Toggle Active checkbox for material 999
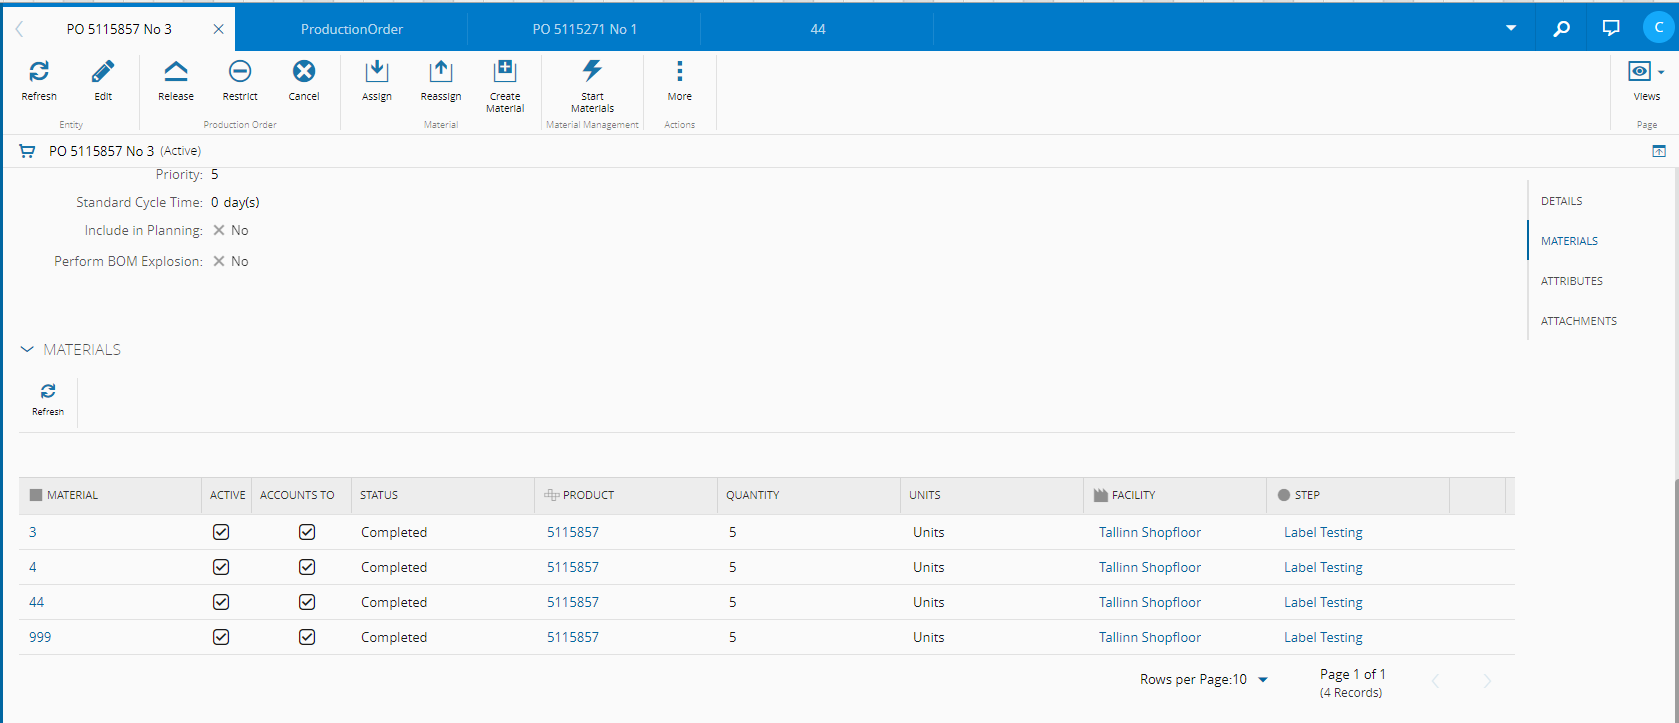Image resolution: width=1679 pixels, height=723 pixels. (221, 637)
